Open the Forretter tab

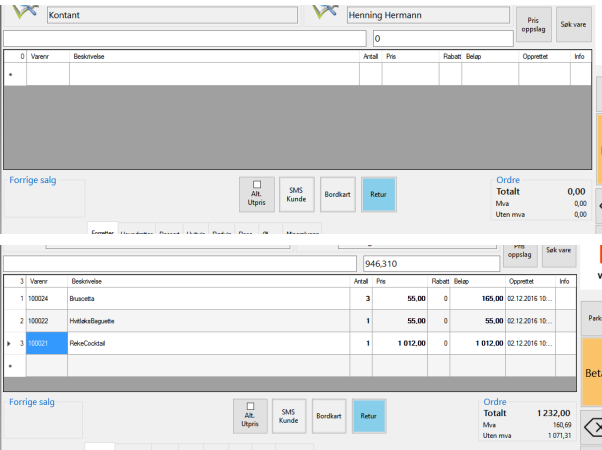point(103,233)
